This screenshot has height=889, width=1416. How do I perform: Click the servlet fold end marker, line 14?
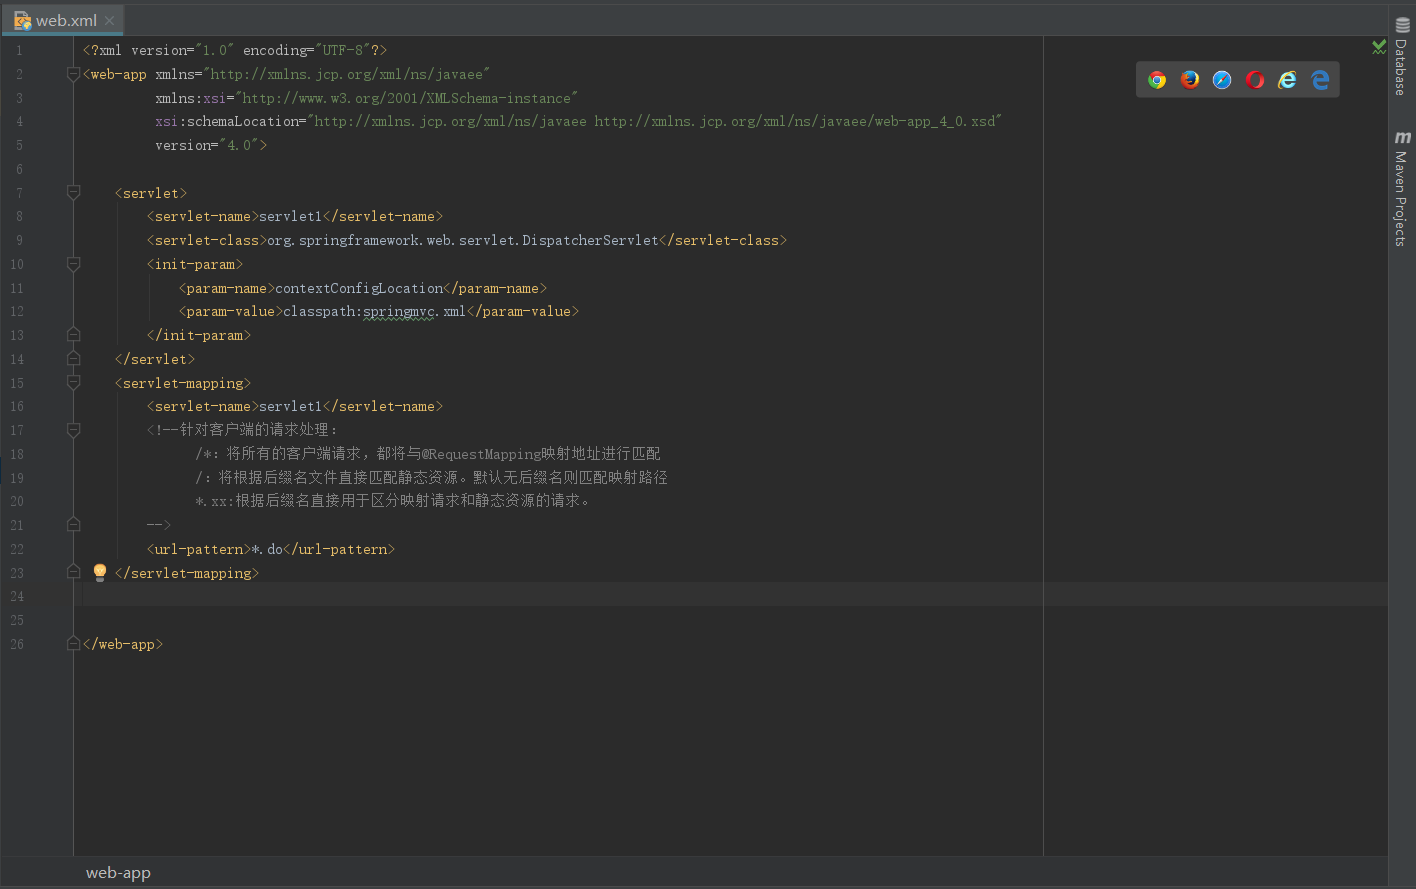click(73, 359)
